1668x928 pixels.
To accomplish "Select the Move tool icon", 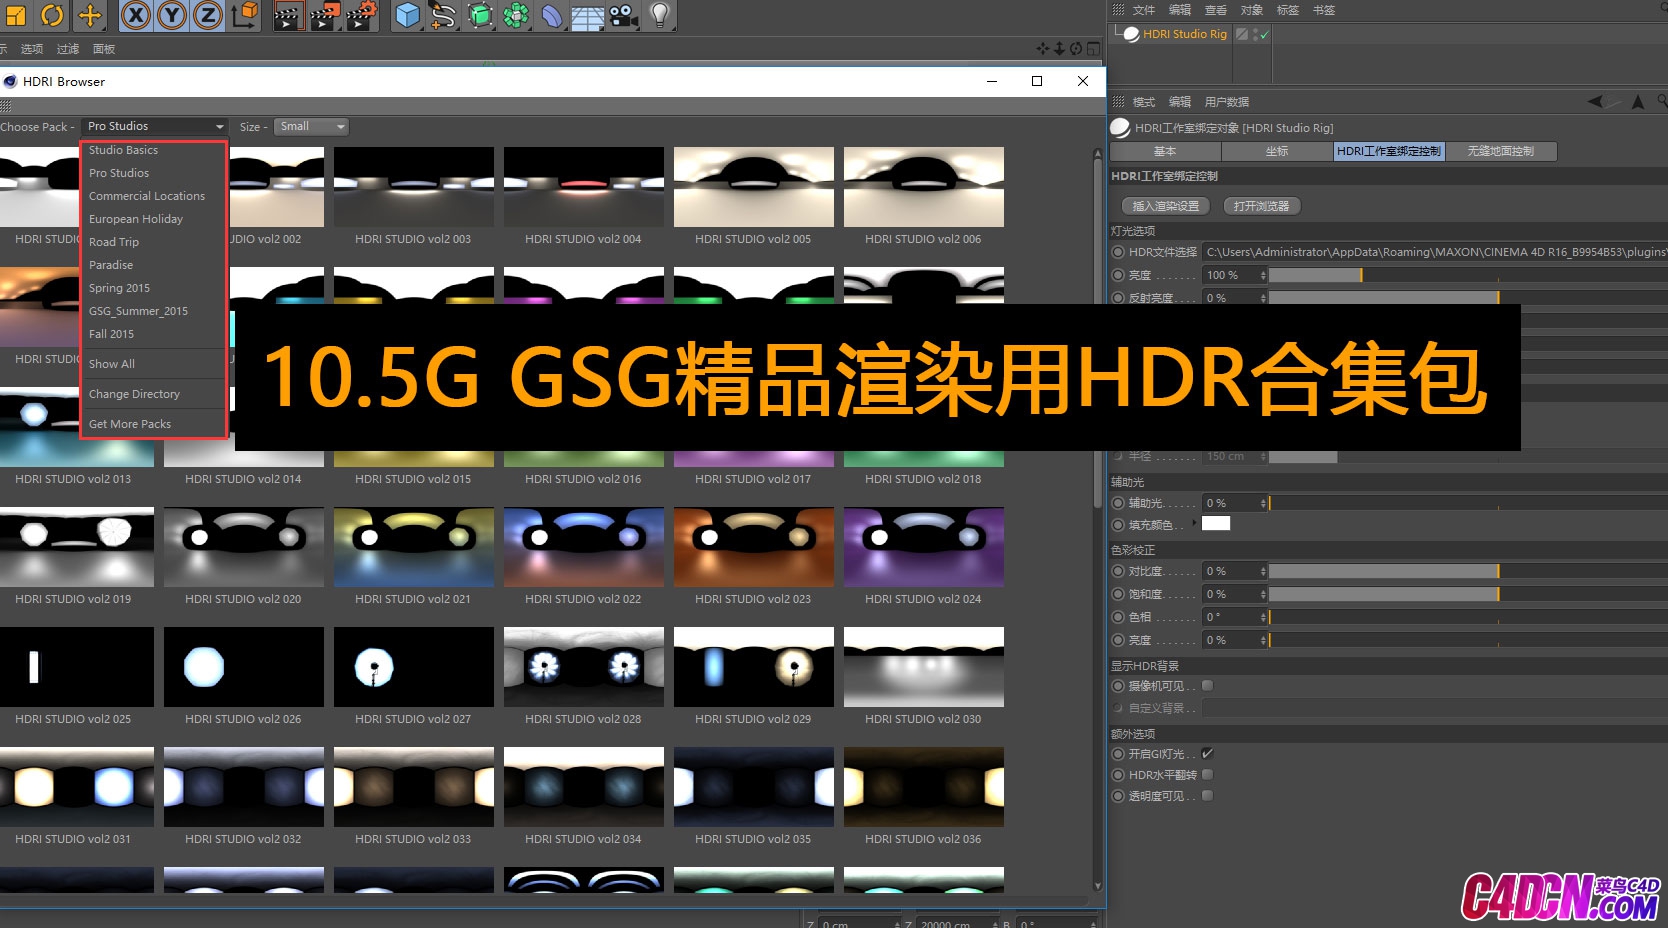I will point(90,15).
